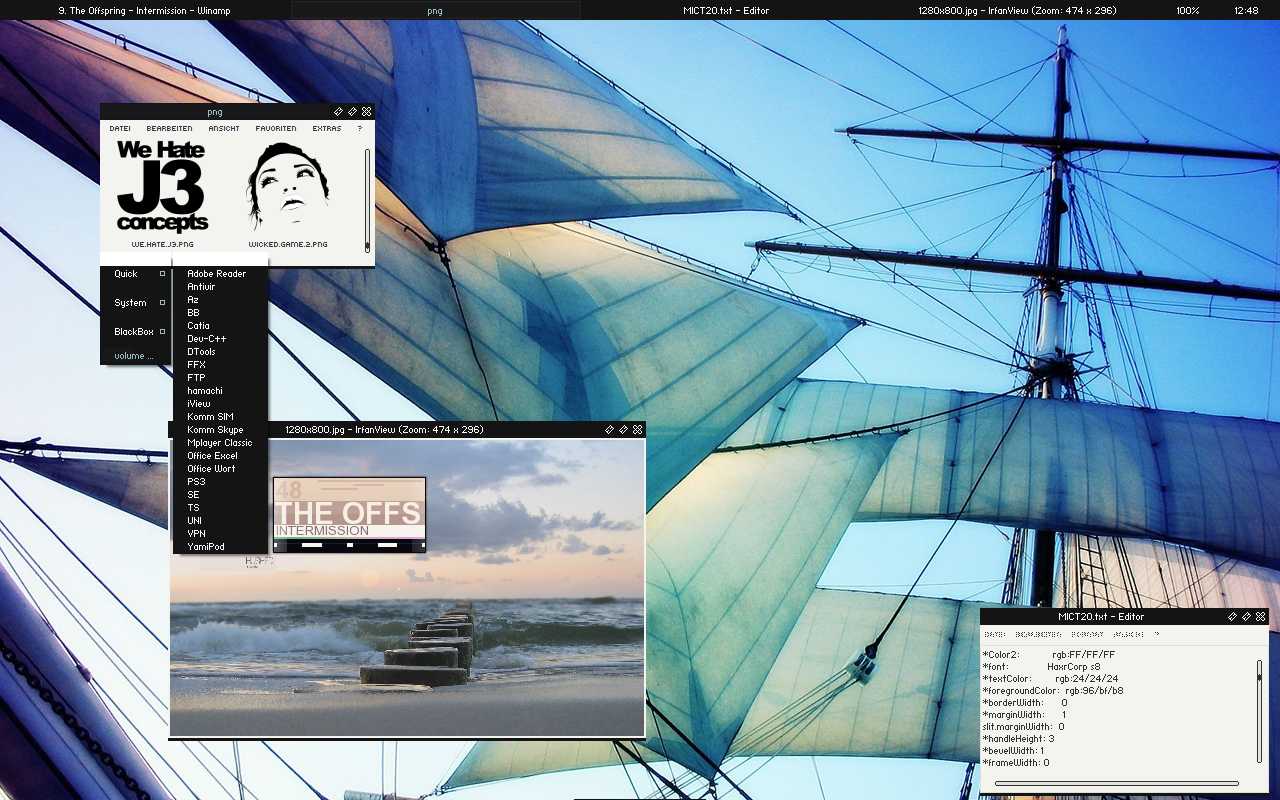
Task: Open the Extras menu in the png window
Action: coord(327,128)
